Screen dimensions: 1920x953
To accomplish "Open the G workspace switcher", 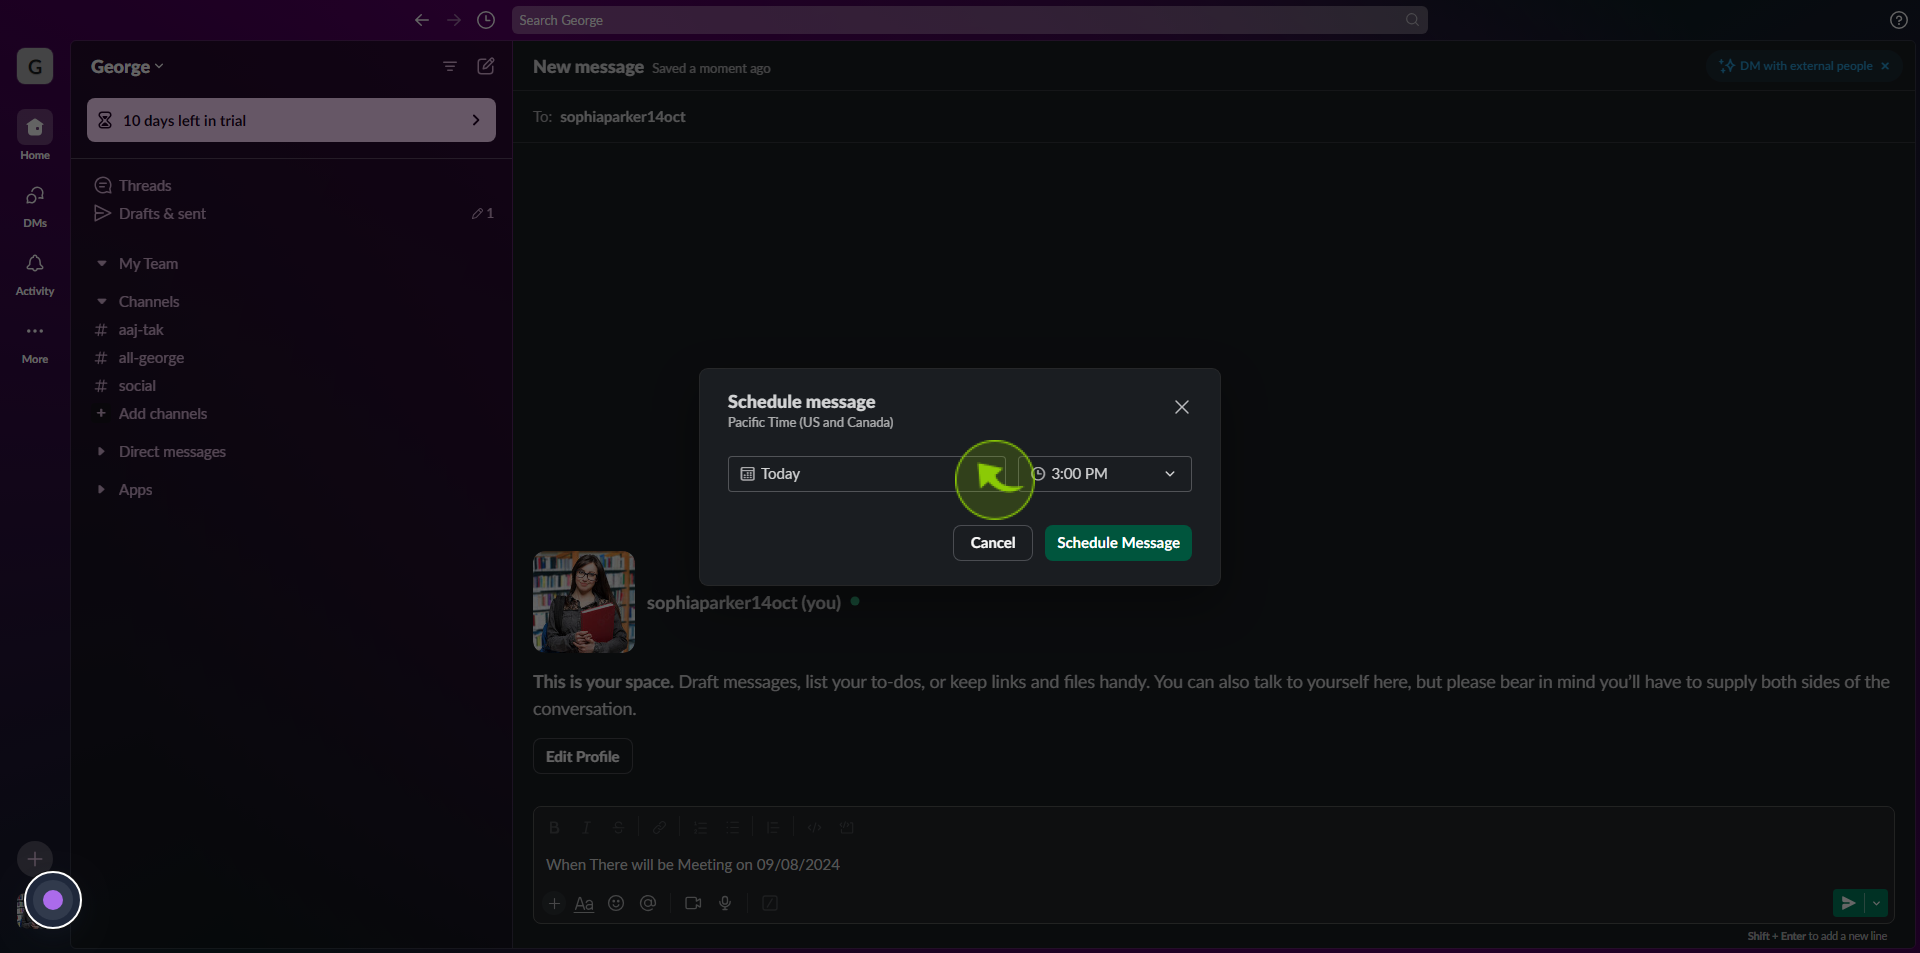I will [x=35, y=67].
